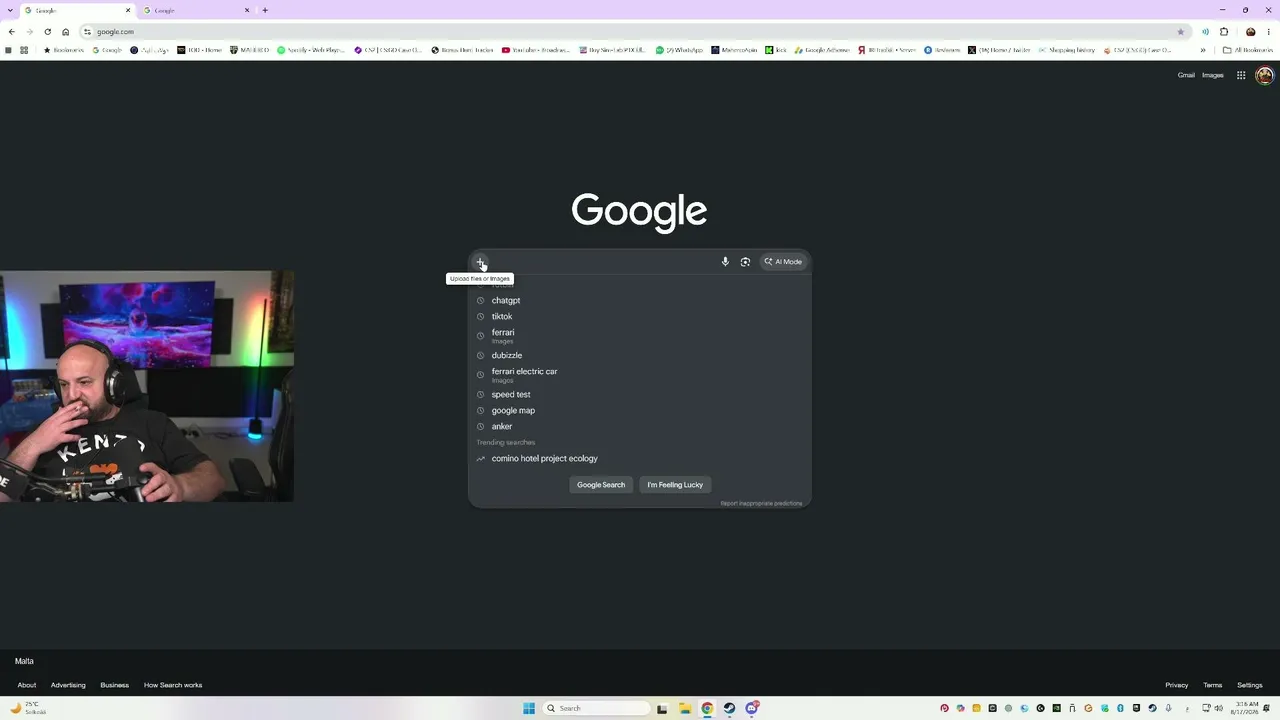Open the Spotify Web Player bookmark
This screenshot has width=1280, height=720.
click(311, 50)
